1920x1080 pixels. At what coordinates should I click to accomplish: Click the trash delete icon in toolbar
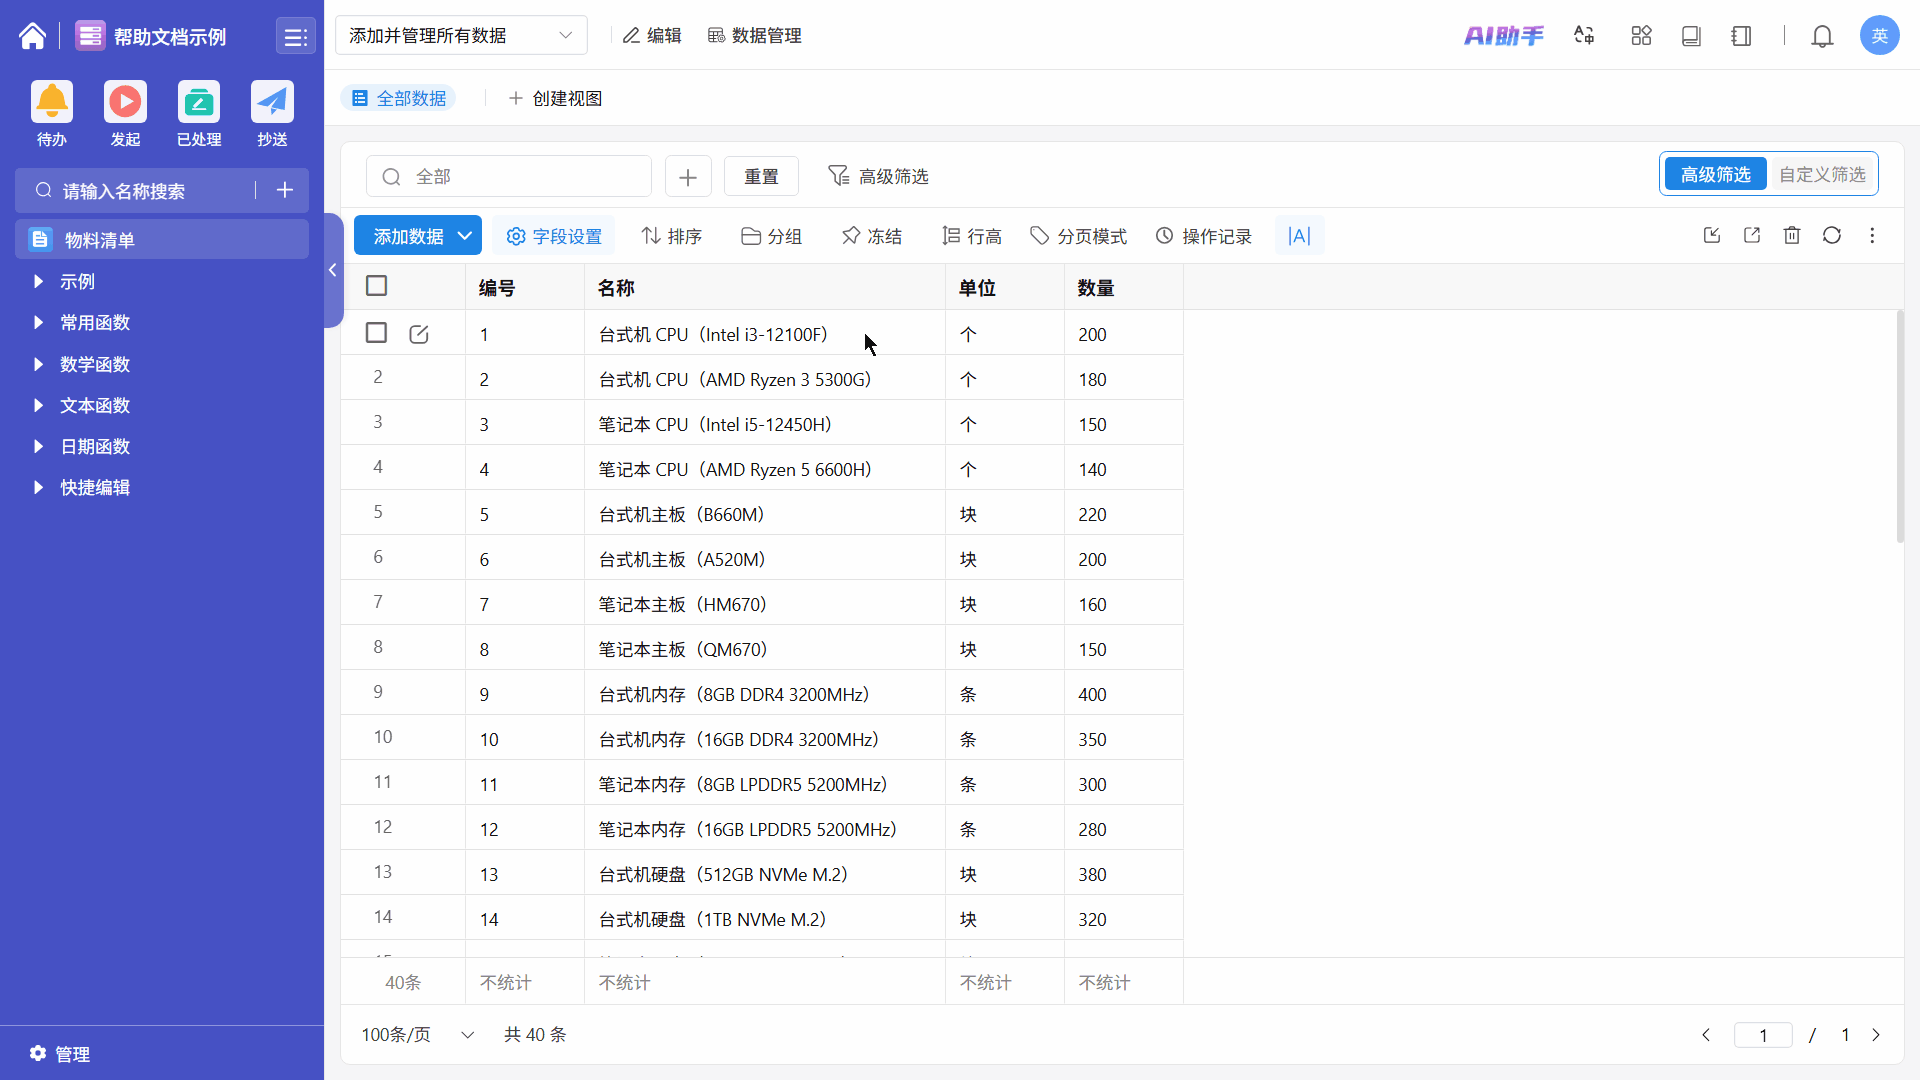tap(1792, 235)
